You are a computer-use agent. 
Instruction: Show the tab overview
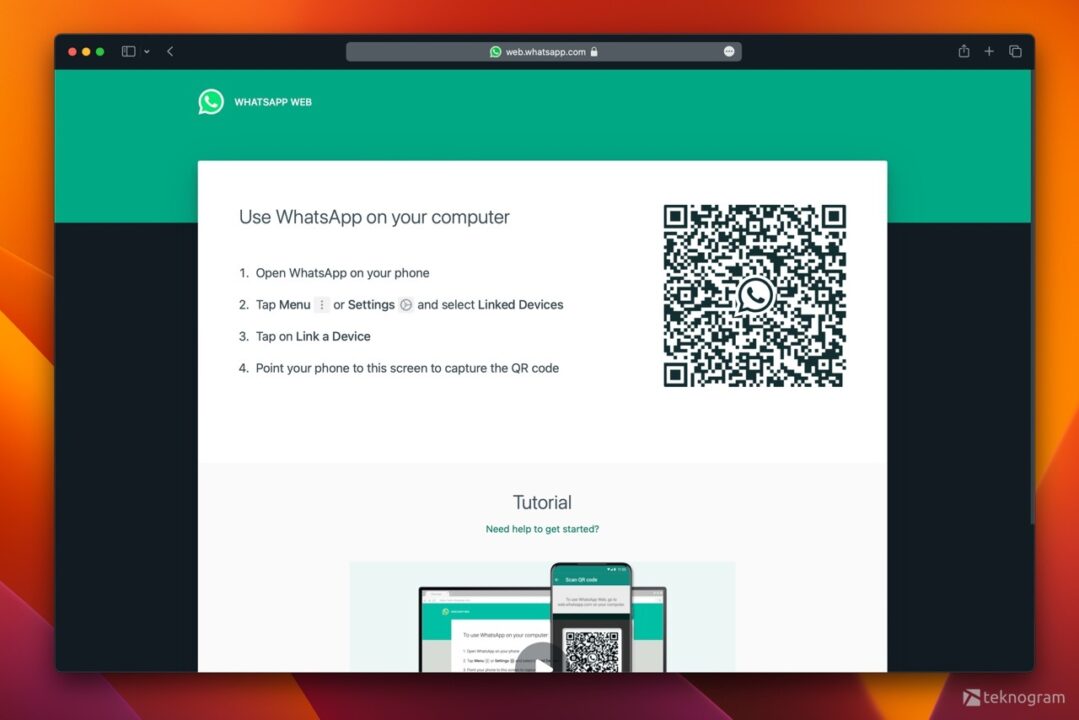click(x=1015, y=51)
